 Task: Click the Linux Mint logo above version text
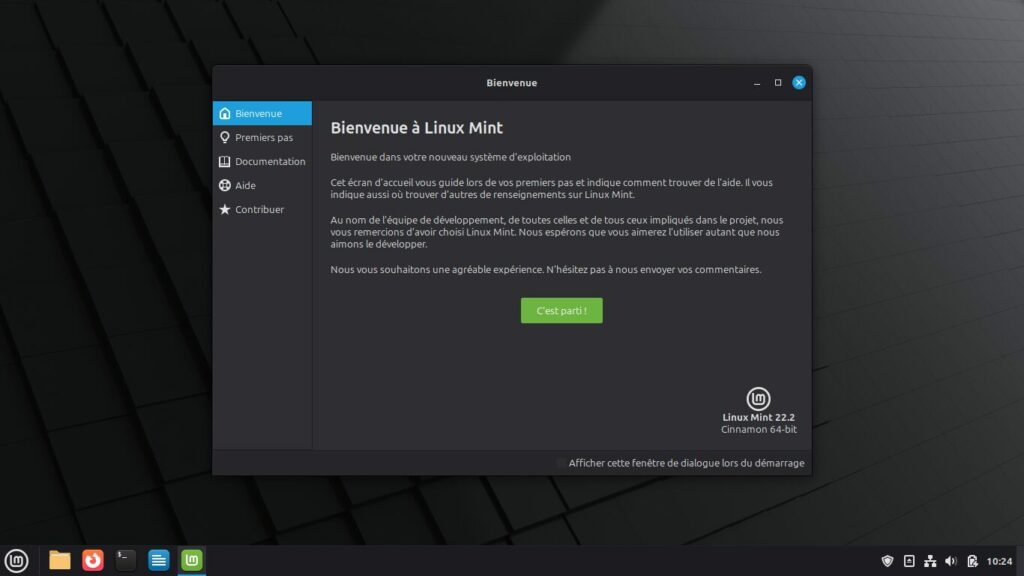click(758, 398)
